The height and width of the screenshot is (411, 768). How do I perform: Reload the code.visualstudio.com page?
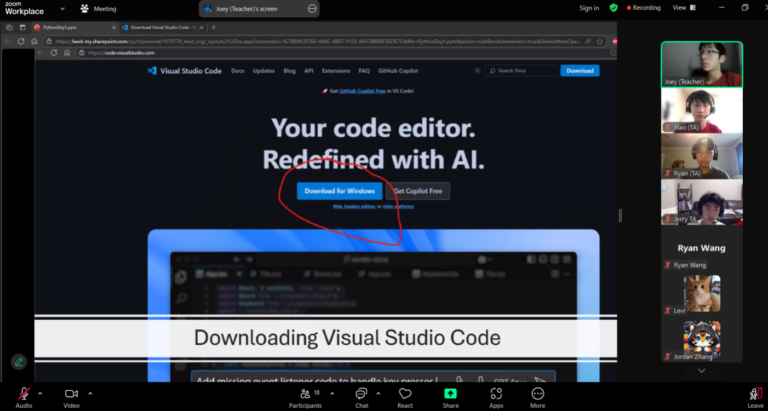[54, 53]
